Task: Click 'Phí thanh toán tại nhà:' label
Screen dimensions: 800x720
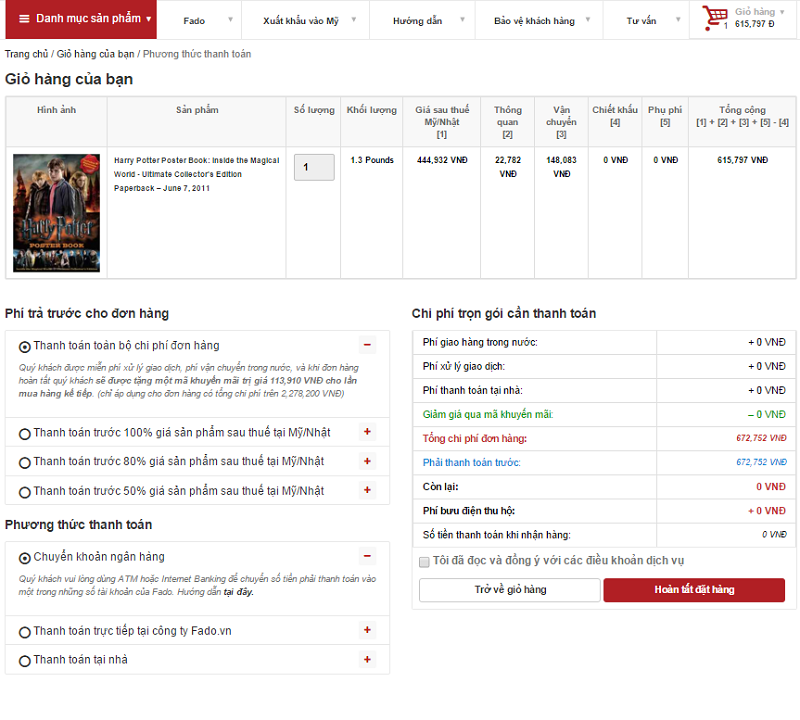Action: coord(472,390)
